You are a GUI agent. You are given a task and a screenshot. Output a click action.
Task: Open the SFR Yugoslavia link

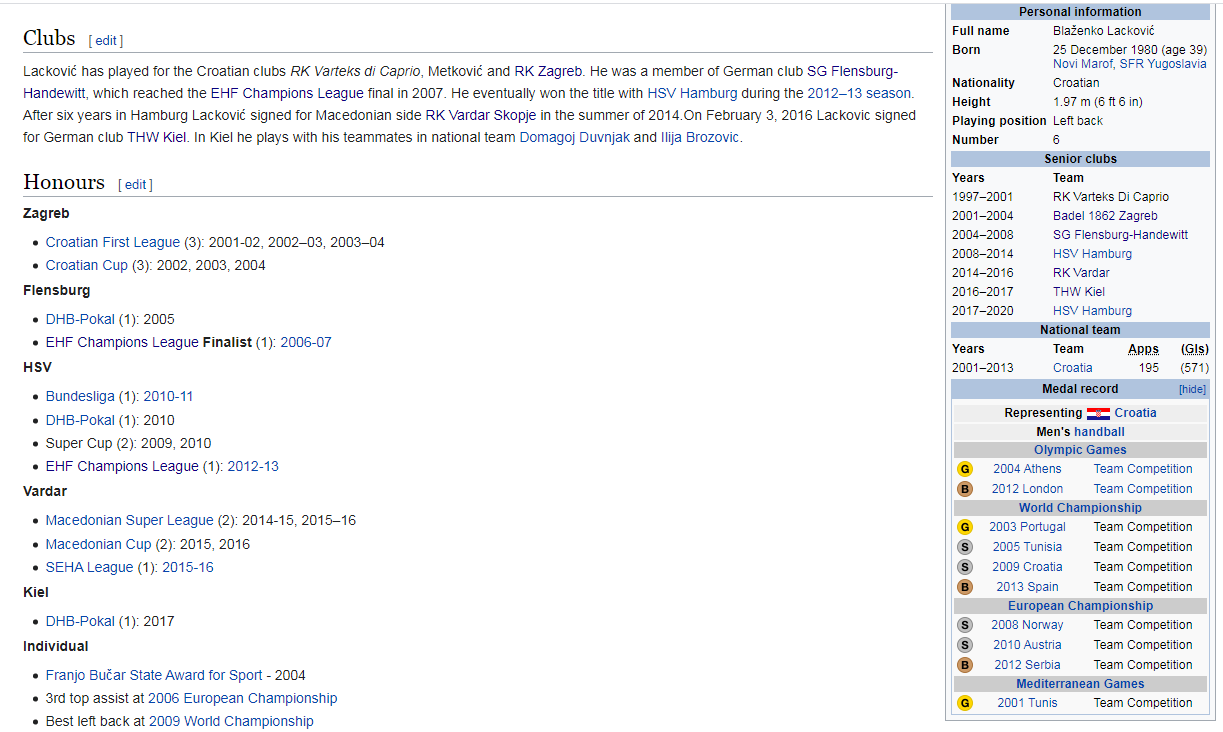(x=1165, y=64)
